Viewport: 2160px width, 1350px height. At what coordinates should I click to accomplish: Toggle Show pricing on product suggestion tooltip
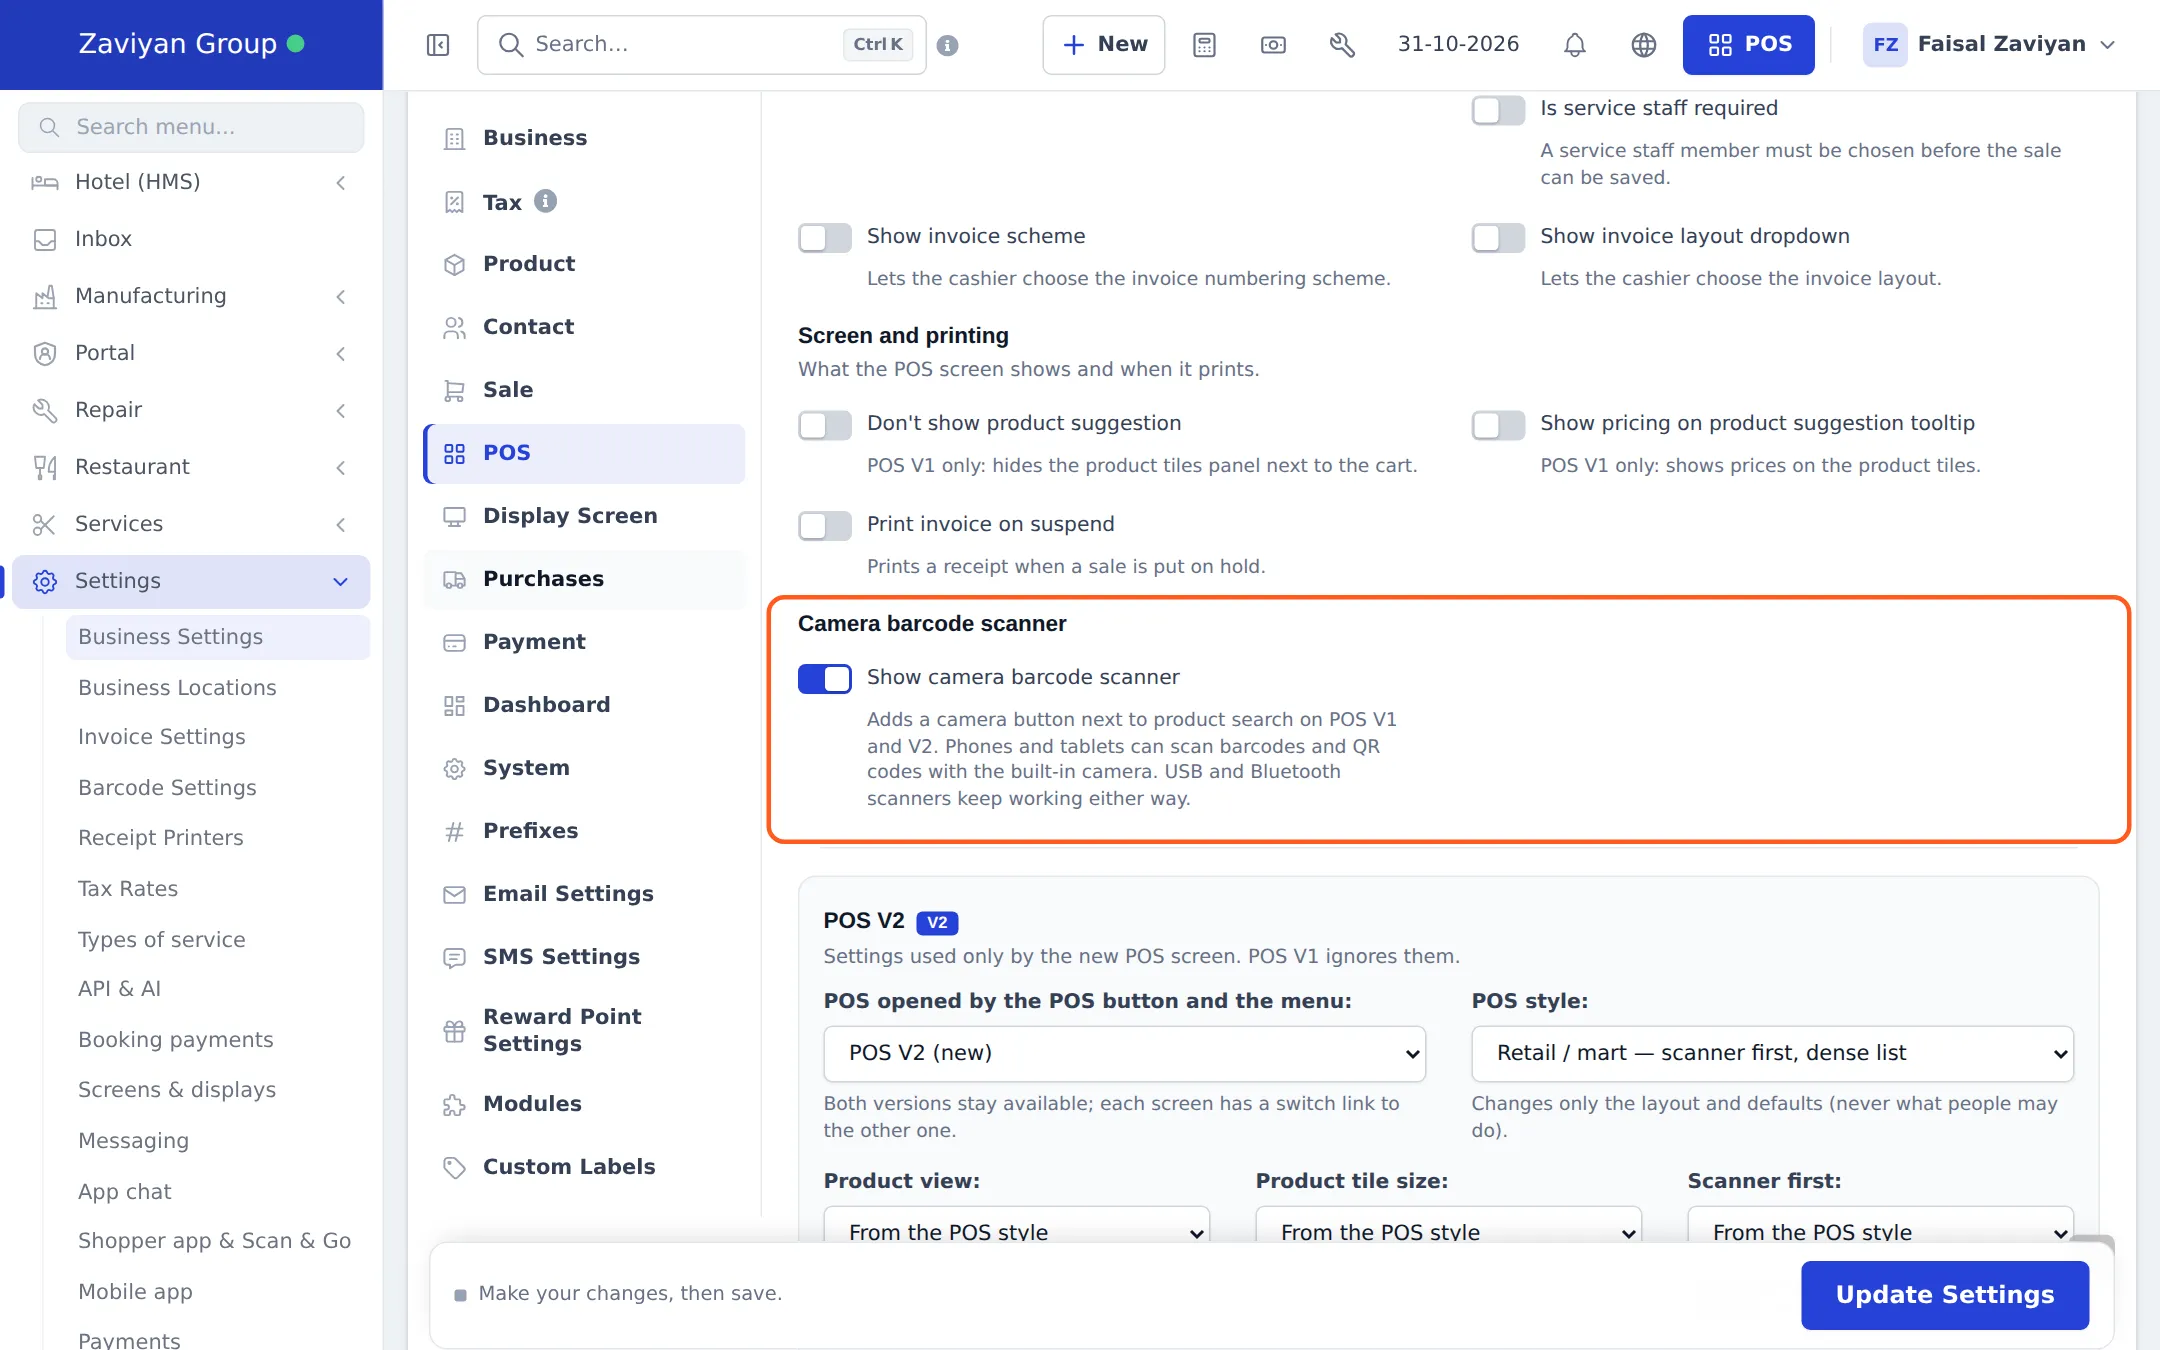[x=1498, y=424]
